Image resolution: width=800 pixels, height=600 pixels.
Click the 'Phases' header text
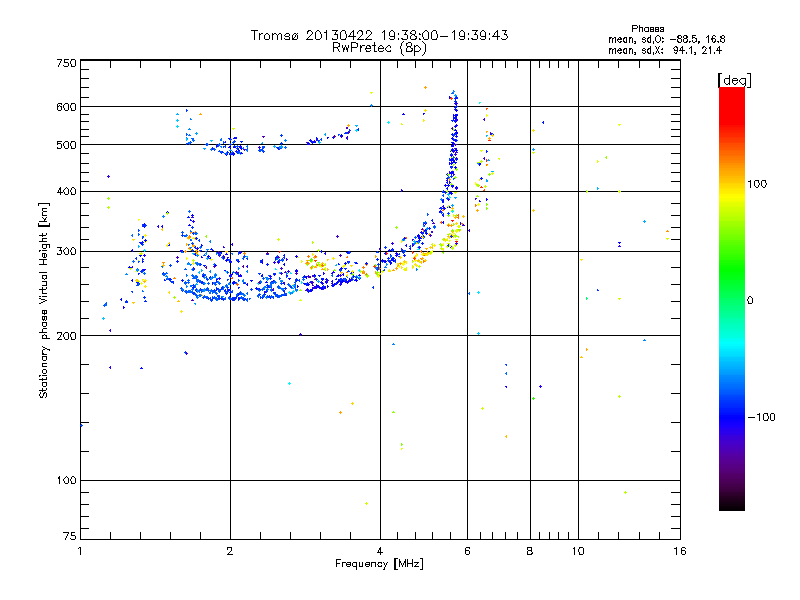647,29
